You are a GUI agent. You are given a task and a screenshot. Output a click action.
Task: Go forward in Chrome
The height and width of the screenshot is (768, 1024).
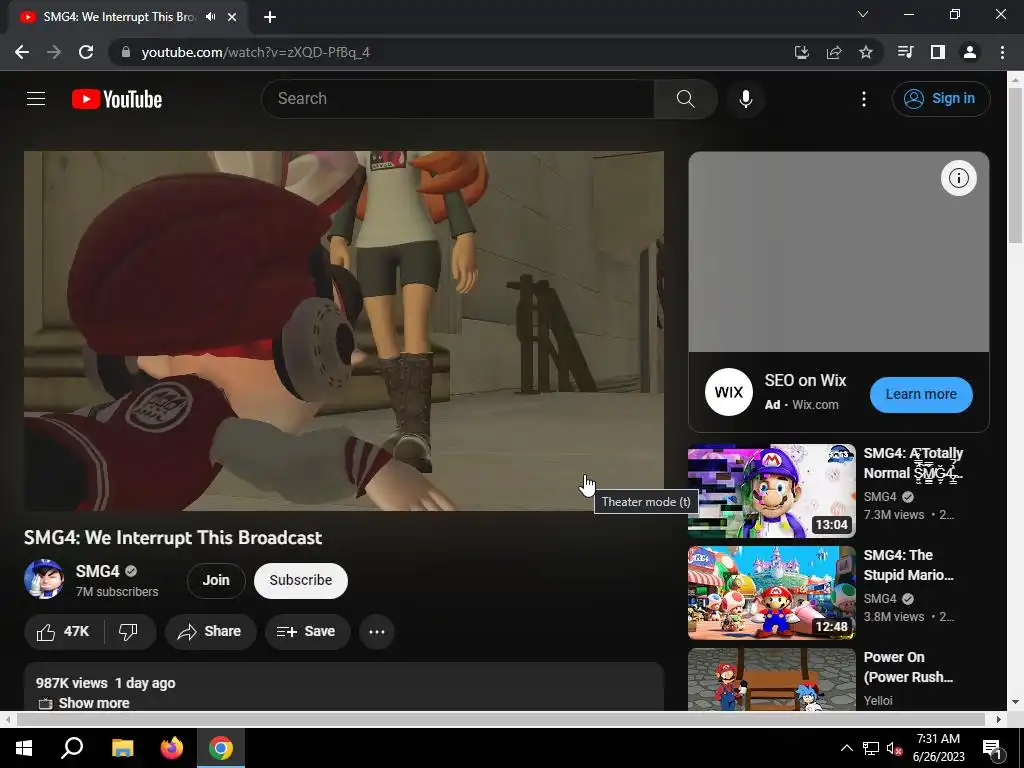pyautogui.click(x=54, y=52)
